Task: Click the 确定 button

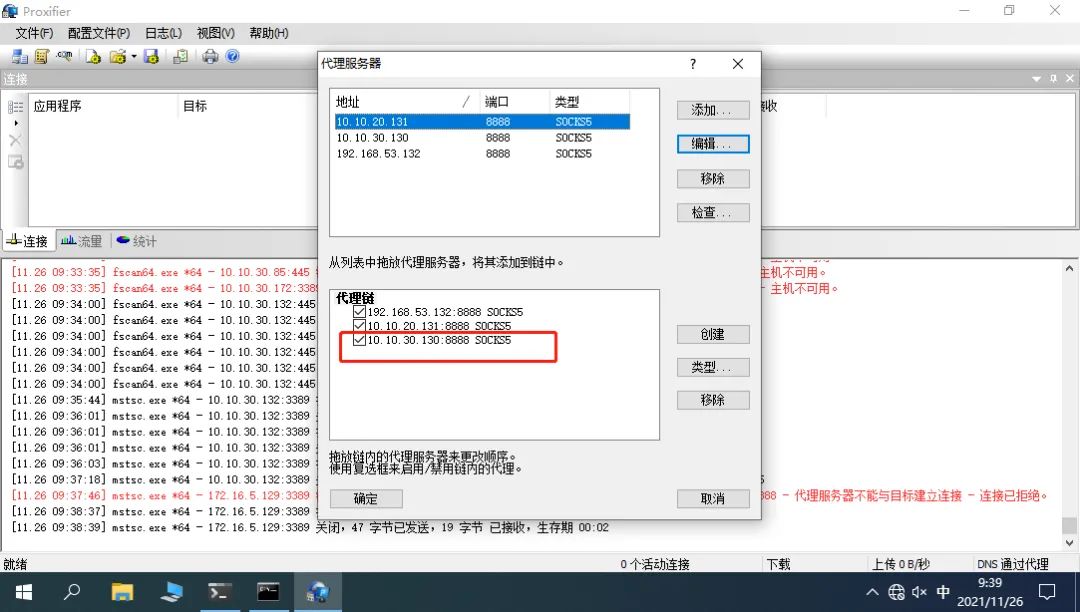Action: (x=366, y=498)
